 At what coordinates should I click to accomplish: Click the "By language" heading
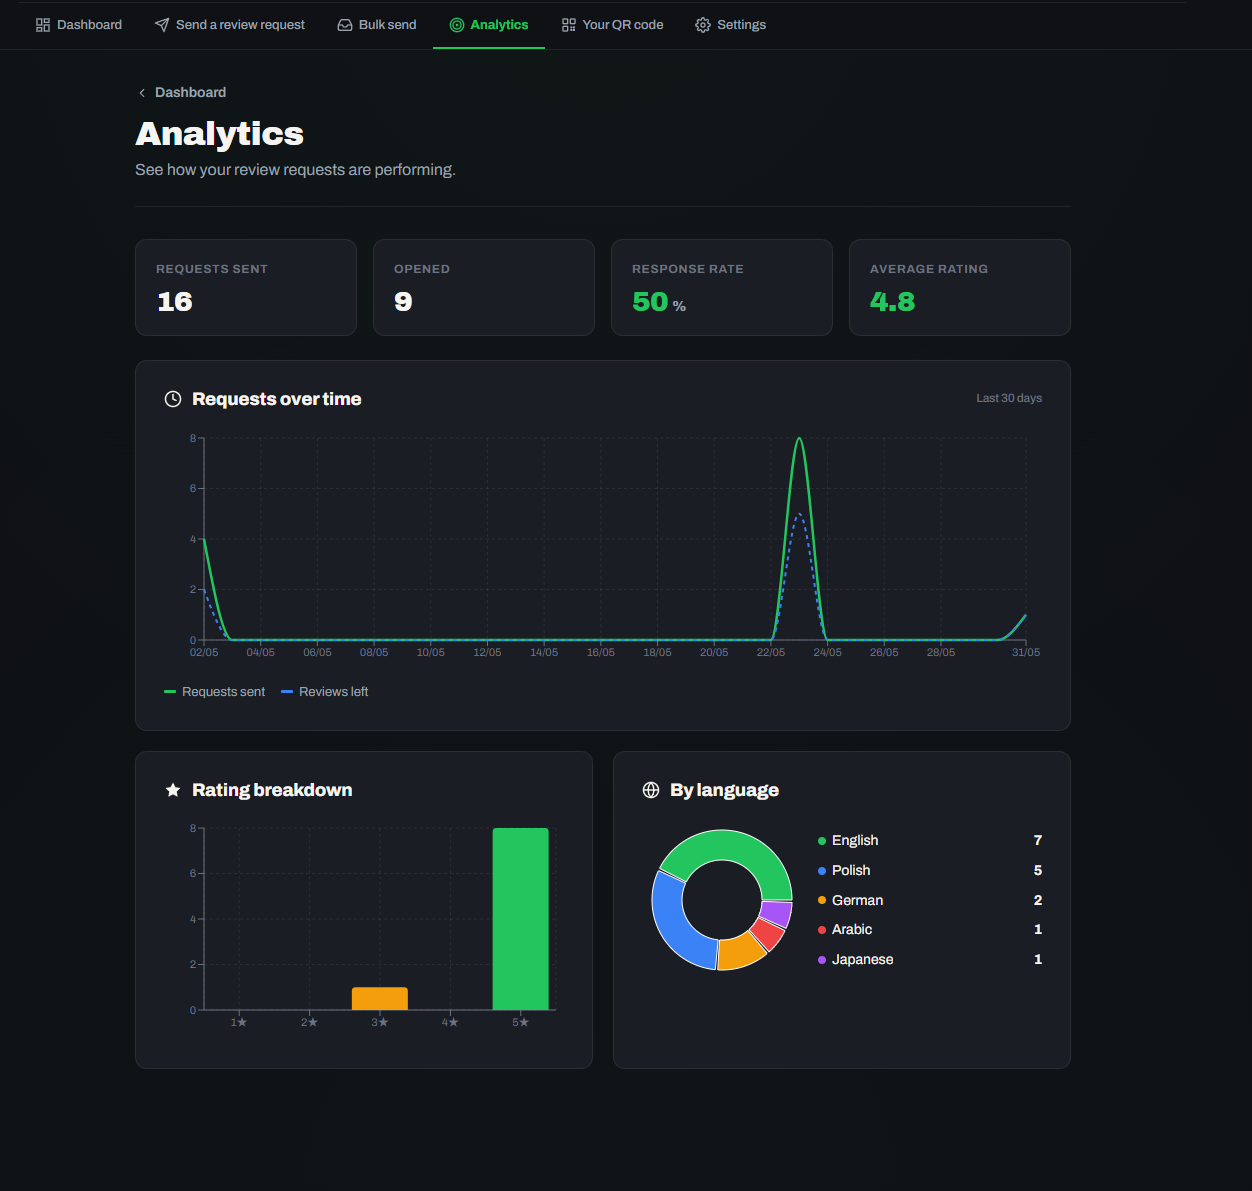coord(724,790)
